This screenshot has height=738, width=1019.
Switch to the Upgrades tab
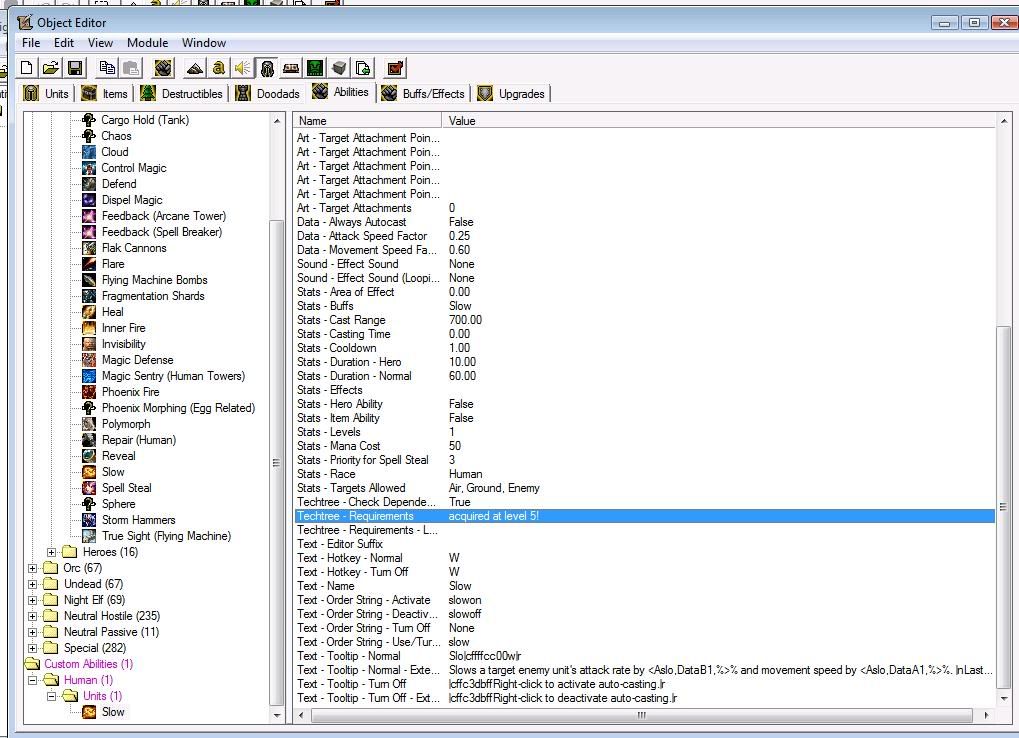click(511, 94)
